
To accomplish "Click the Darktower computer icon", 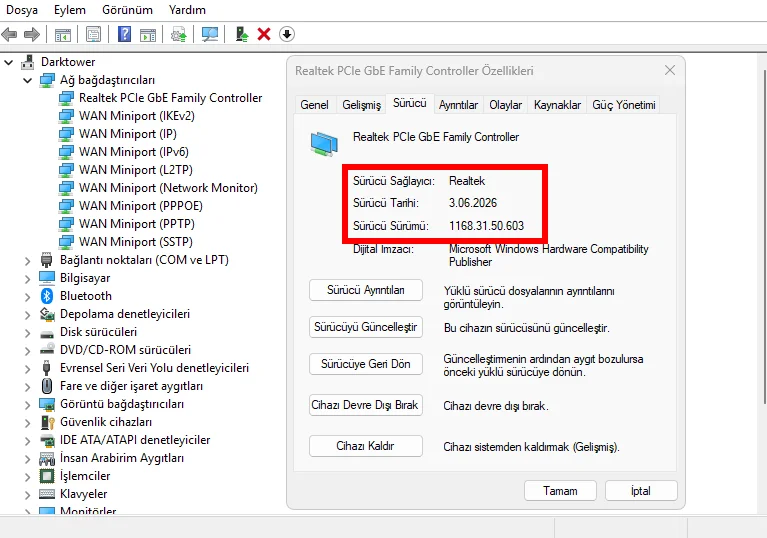I will coord(28,62).
